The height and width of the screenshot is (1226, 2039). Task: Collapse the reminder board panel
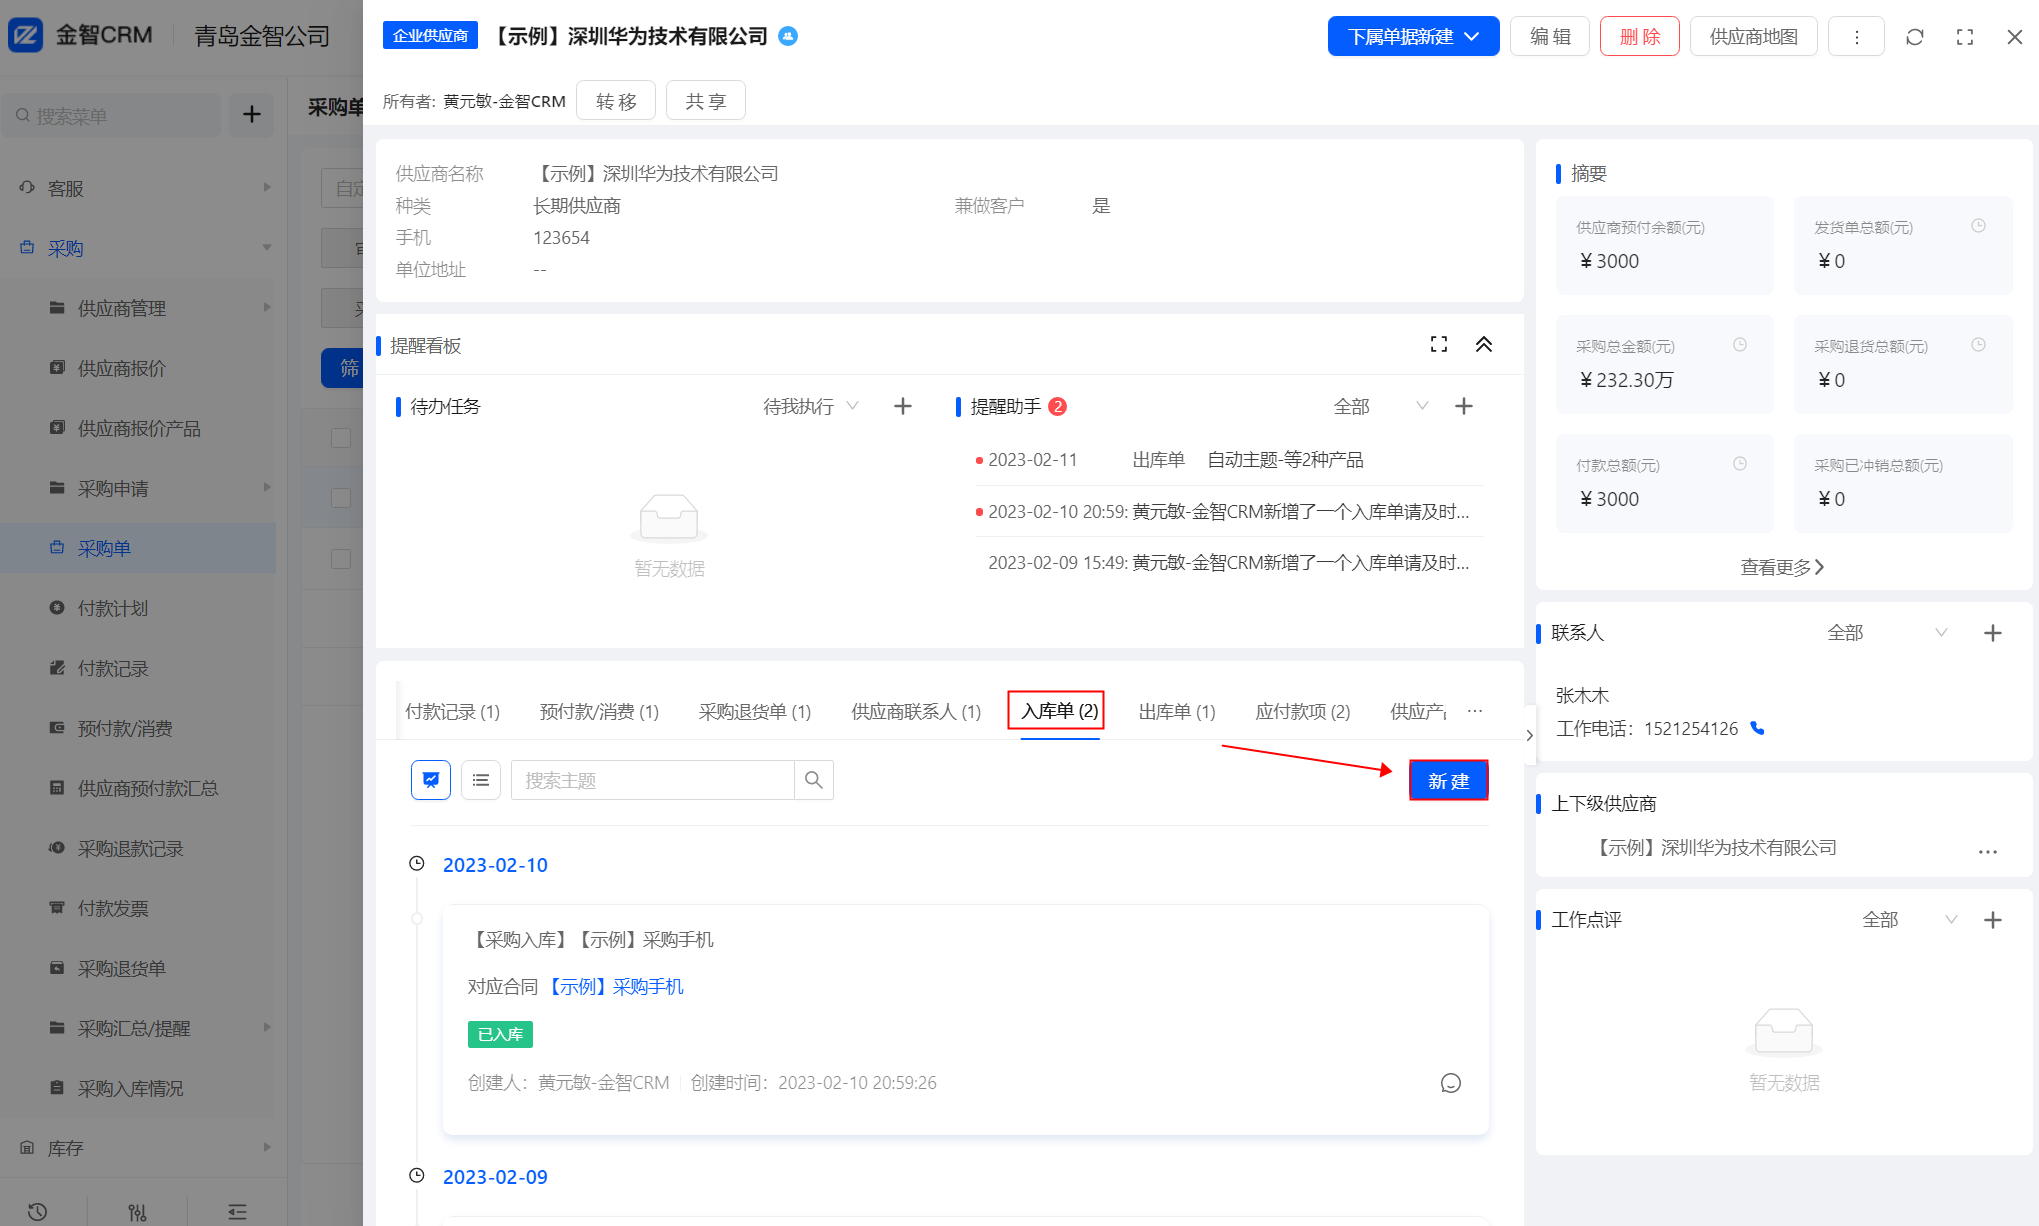[x=1483, y=344]
